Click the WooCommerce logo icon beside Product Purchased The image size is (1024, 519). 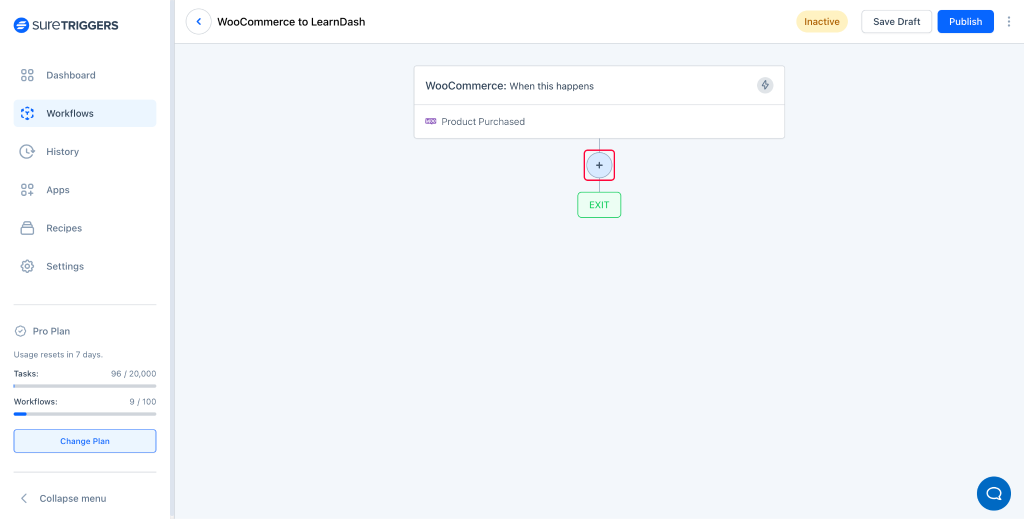pyautogui.click(x=430, y=121)
